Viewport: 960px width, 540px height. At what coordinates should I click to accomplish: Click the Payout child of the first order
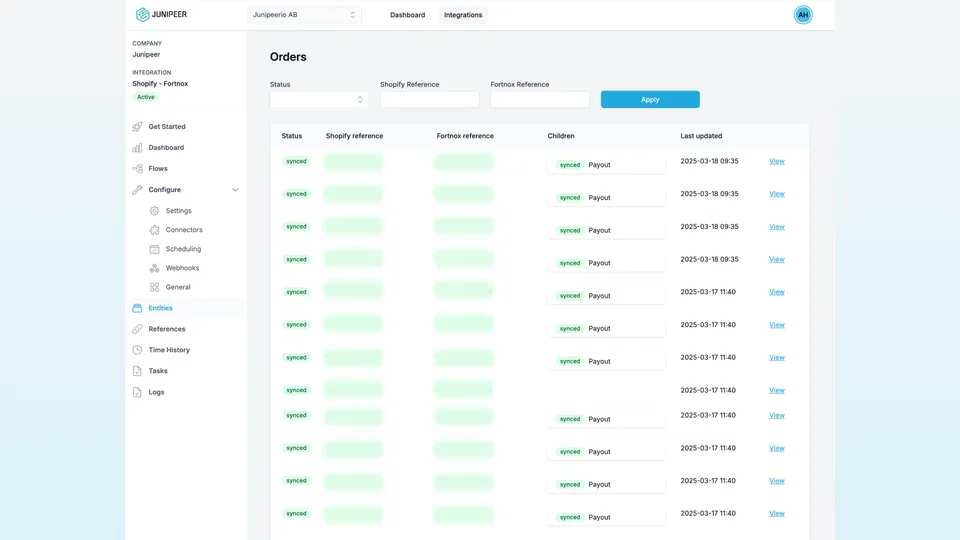606,165
